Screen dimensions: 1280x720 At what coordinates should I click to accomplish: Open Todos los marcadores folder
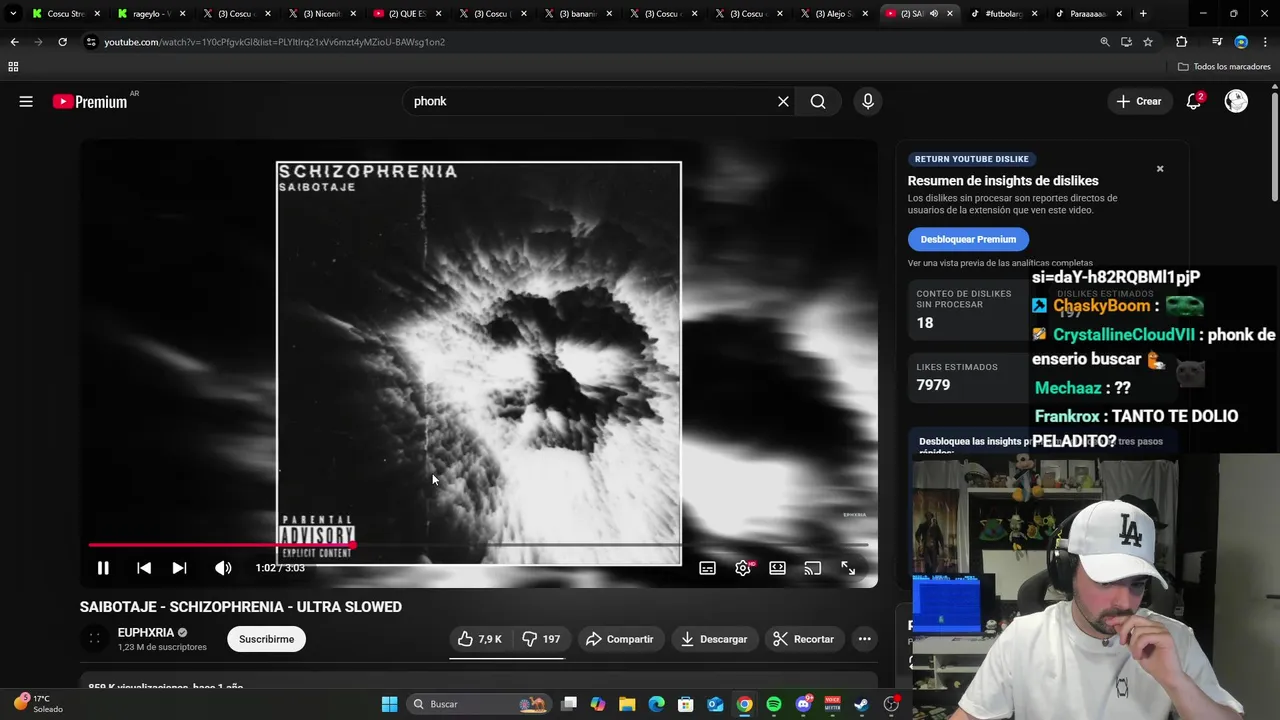[1224, 67]
